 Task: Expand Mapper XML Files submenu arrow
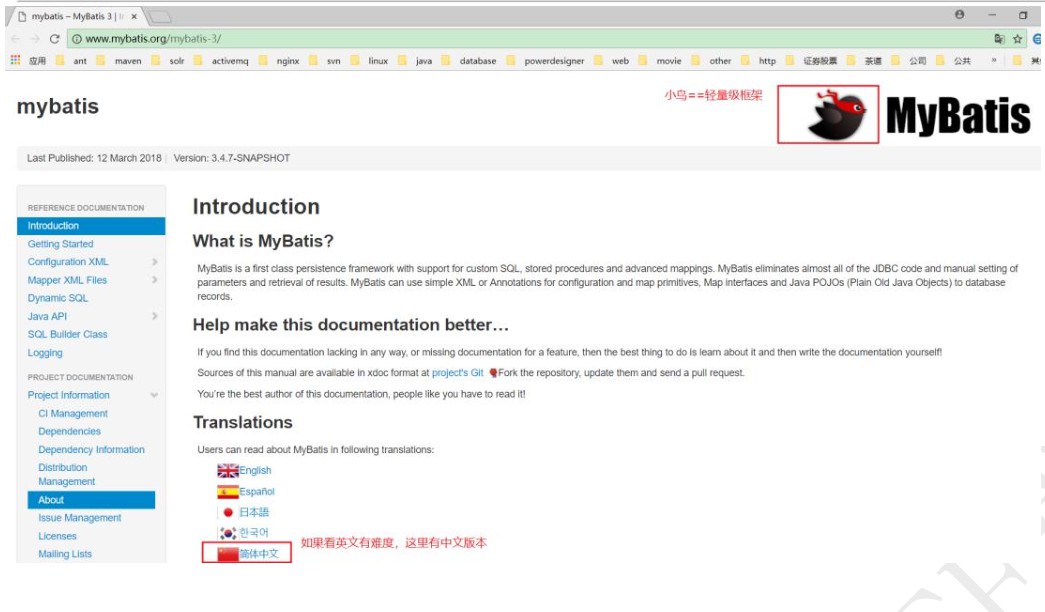pos(155,280)
